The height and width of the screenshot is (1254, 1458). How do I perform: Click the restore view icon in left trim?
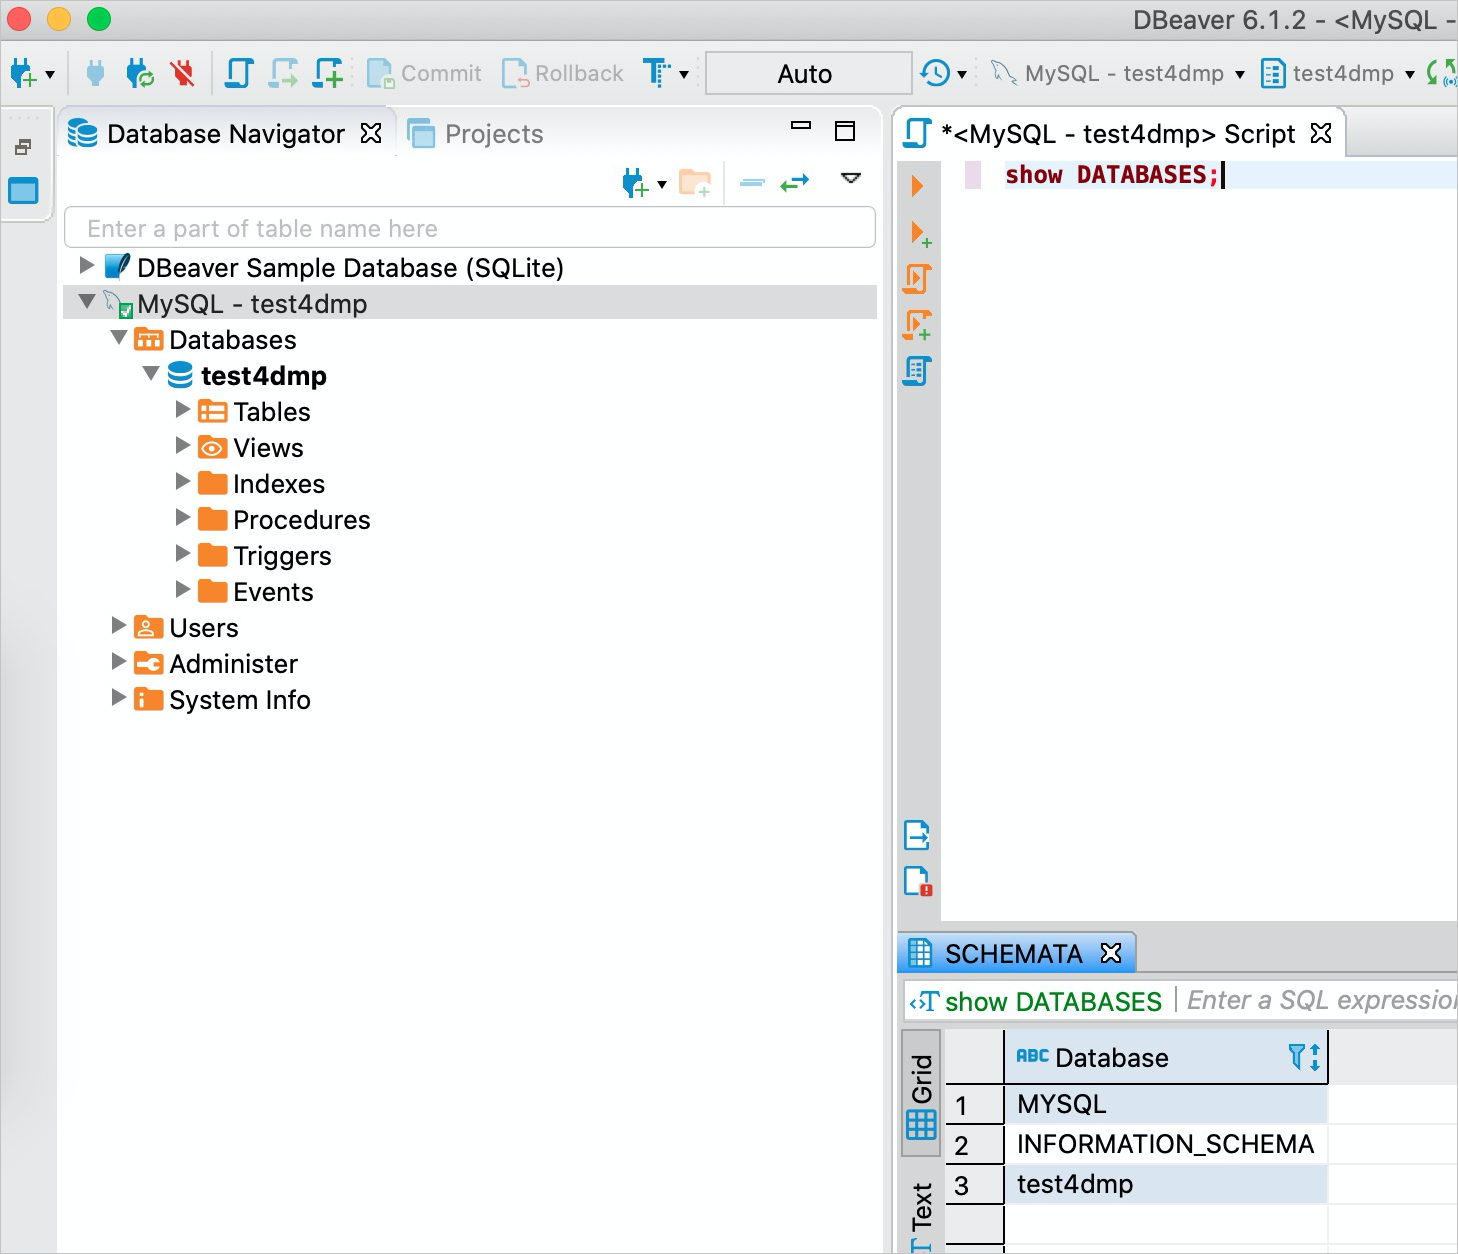23,148
